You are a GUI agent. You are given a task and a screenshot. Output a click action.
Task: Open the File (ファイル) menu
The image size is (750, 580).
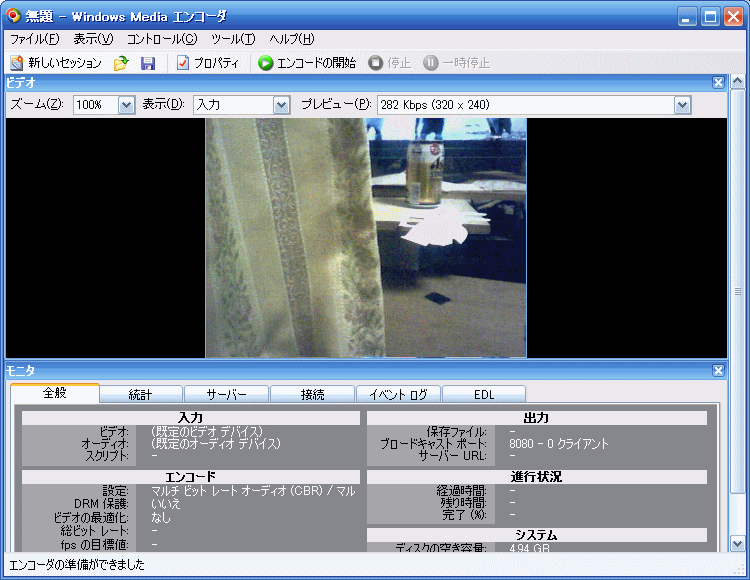coord(34,39)
